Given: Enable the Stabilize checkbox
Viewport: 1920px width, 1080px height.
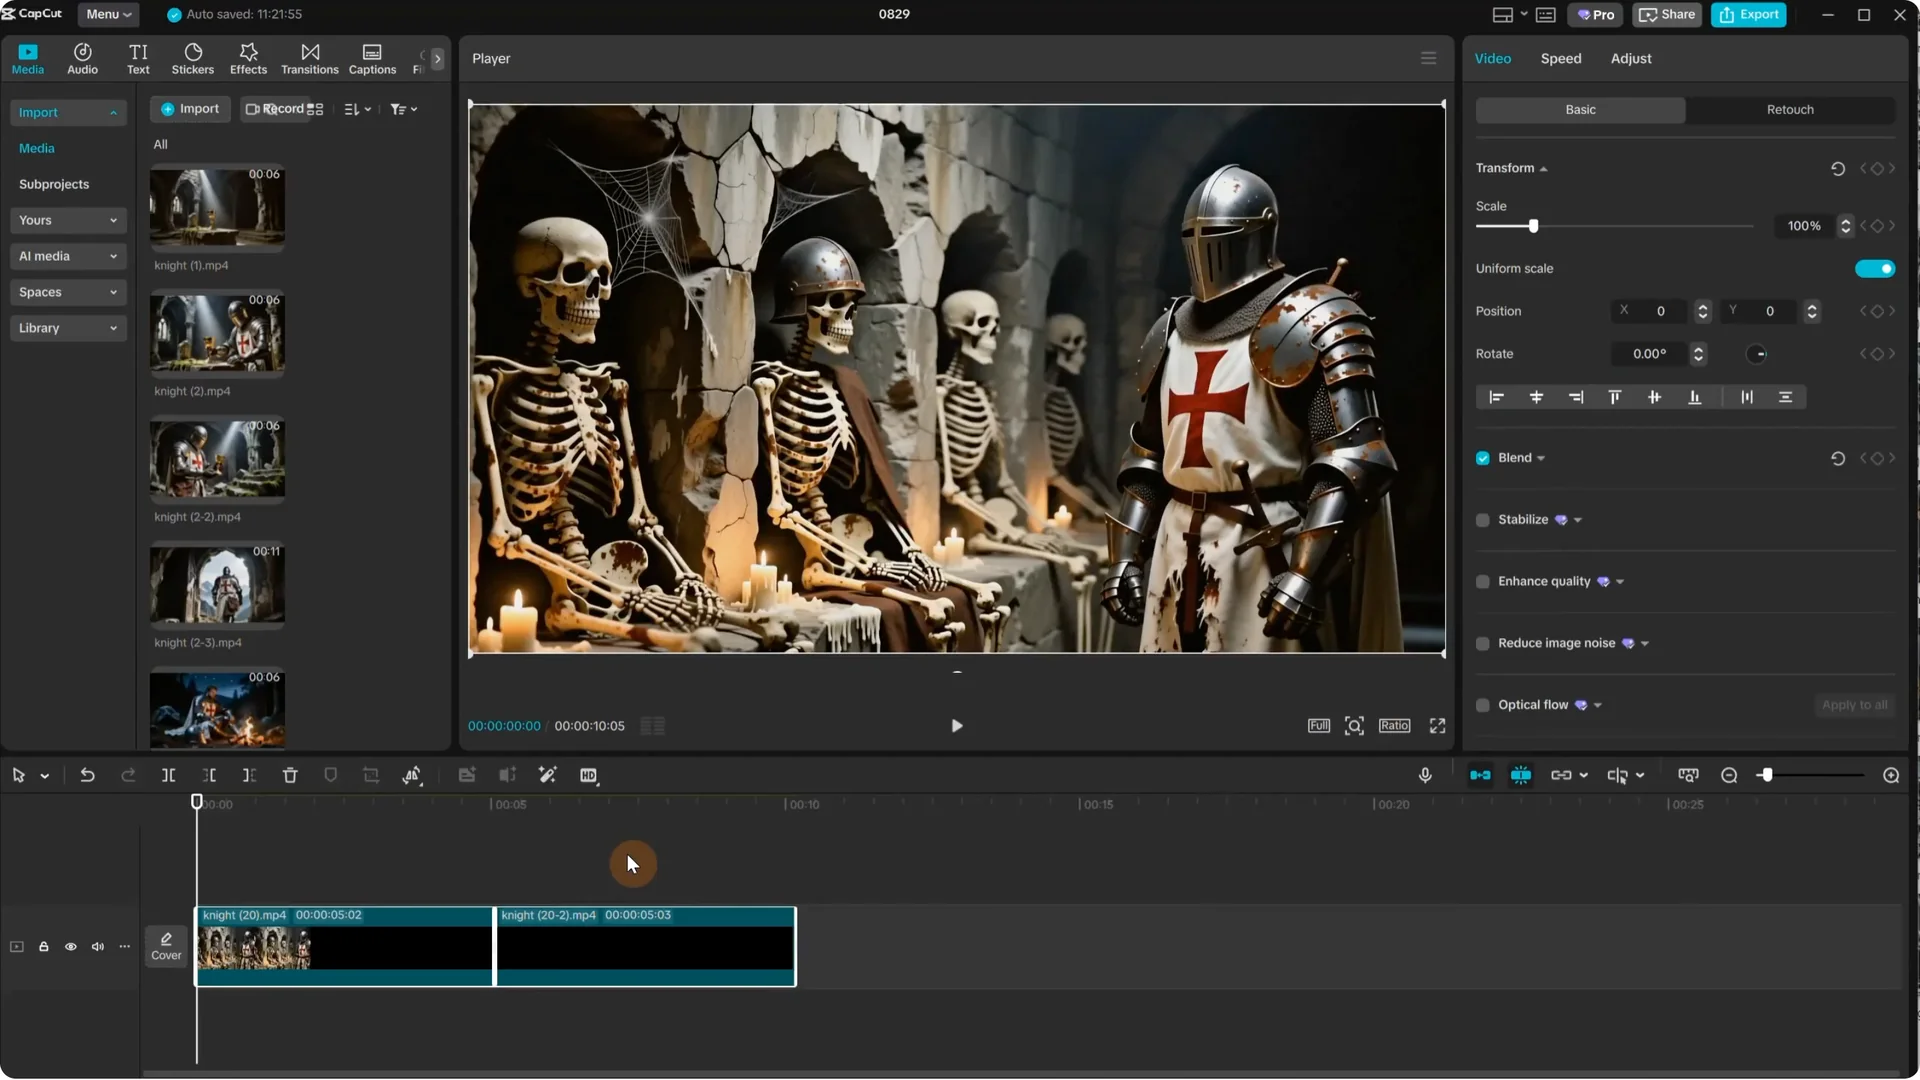Looking at the screenshot, I should 1484,519.
